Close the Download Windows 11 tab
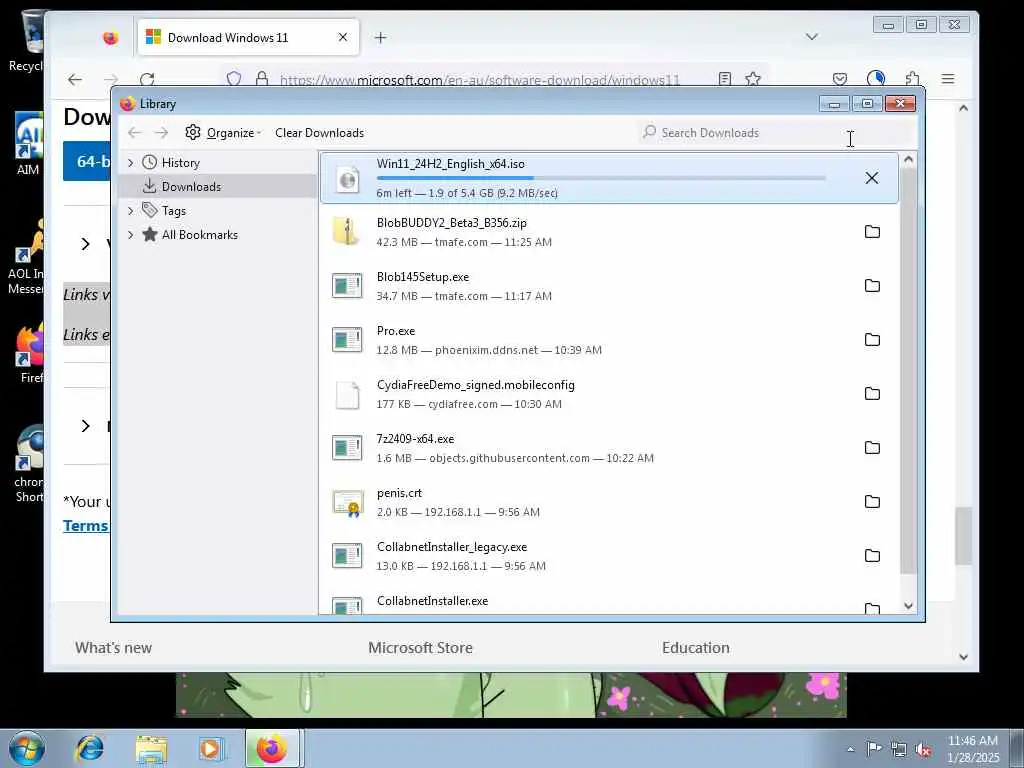The image size is (1024, 768). [343, 37]
